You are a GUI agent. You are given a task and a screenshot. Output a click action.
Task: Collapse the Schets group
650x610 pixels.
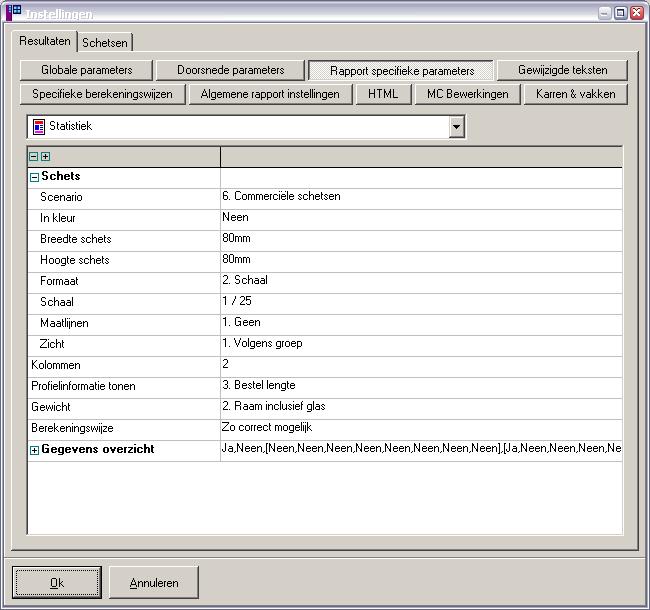[34, 178]
